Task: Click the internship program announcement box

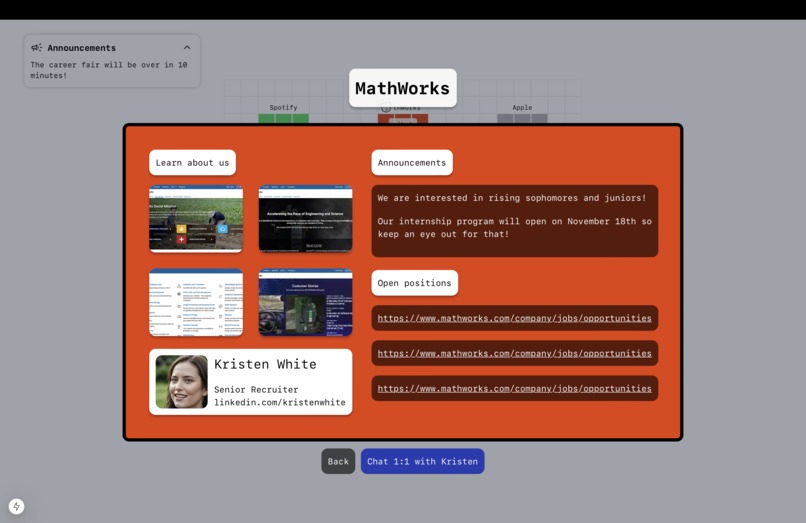Action: pos(515,221)
